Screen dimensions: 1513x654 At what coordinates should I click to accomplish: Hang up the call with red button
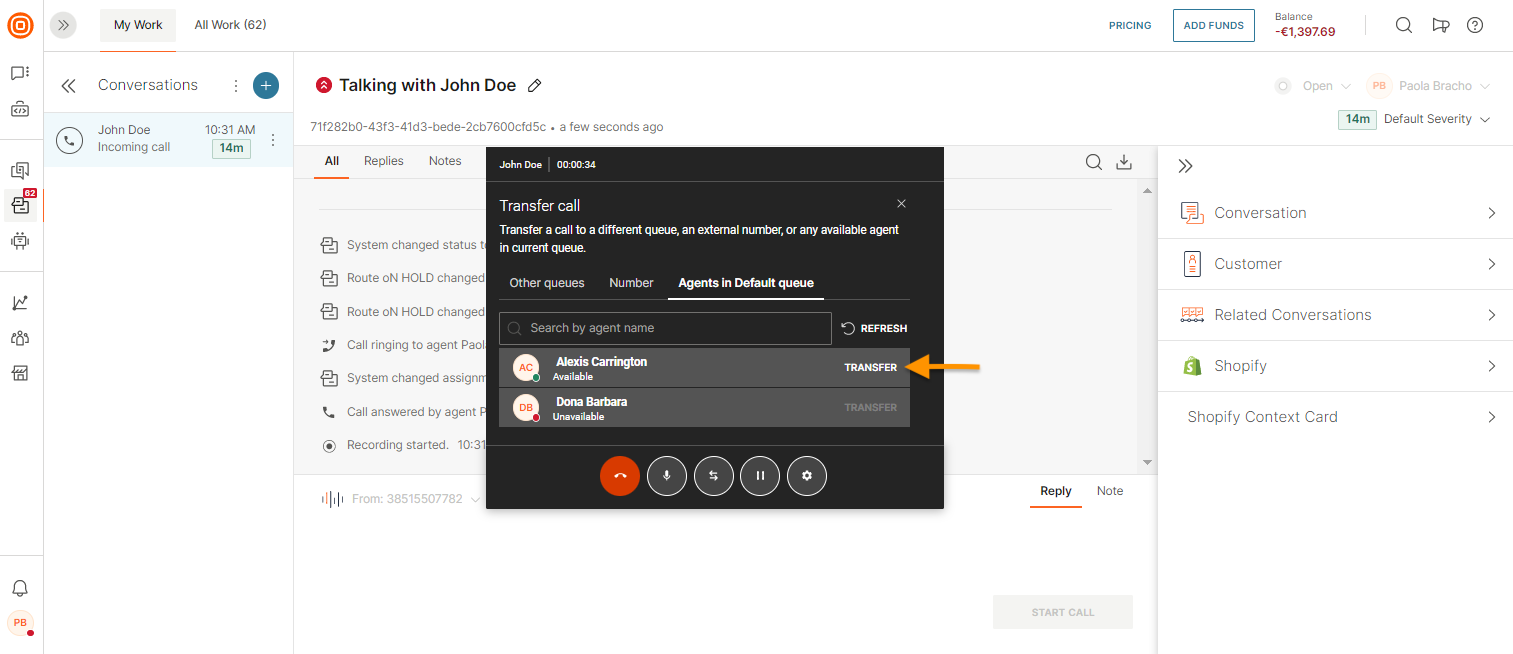coord(620,476)
